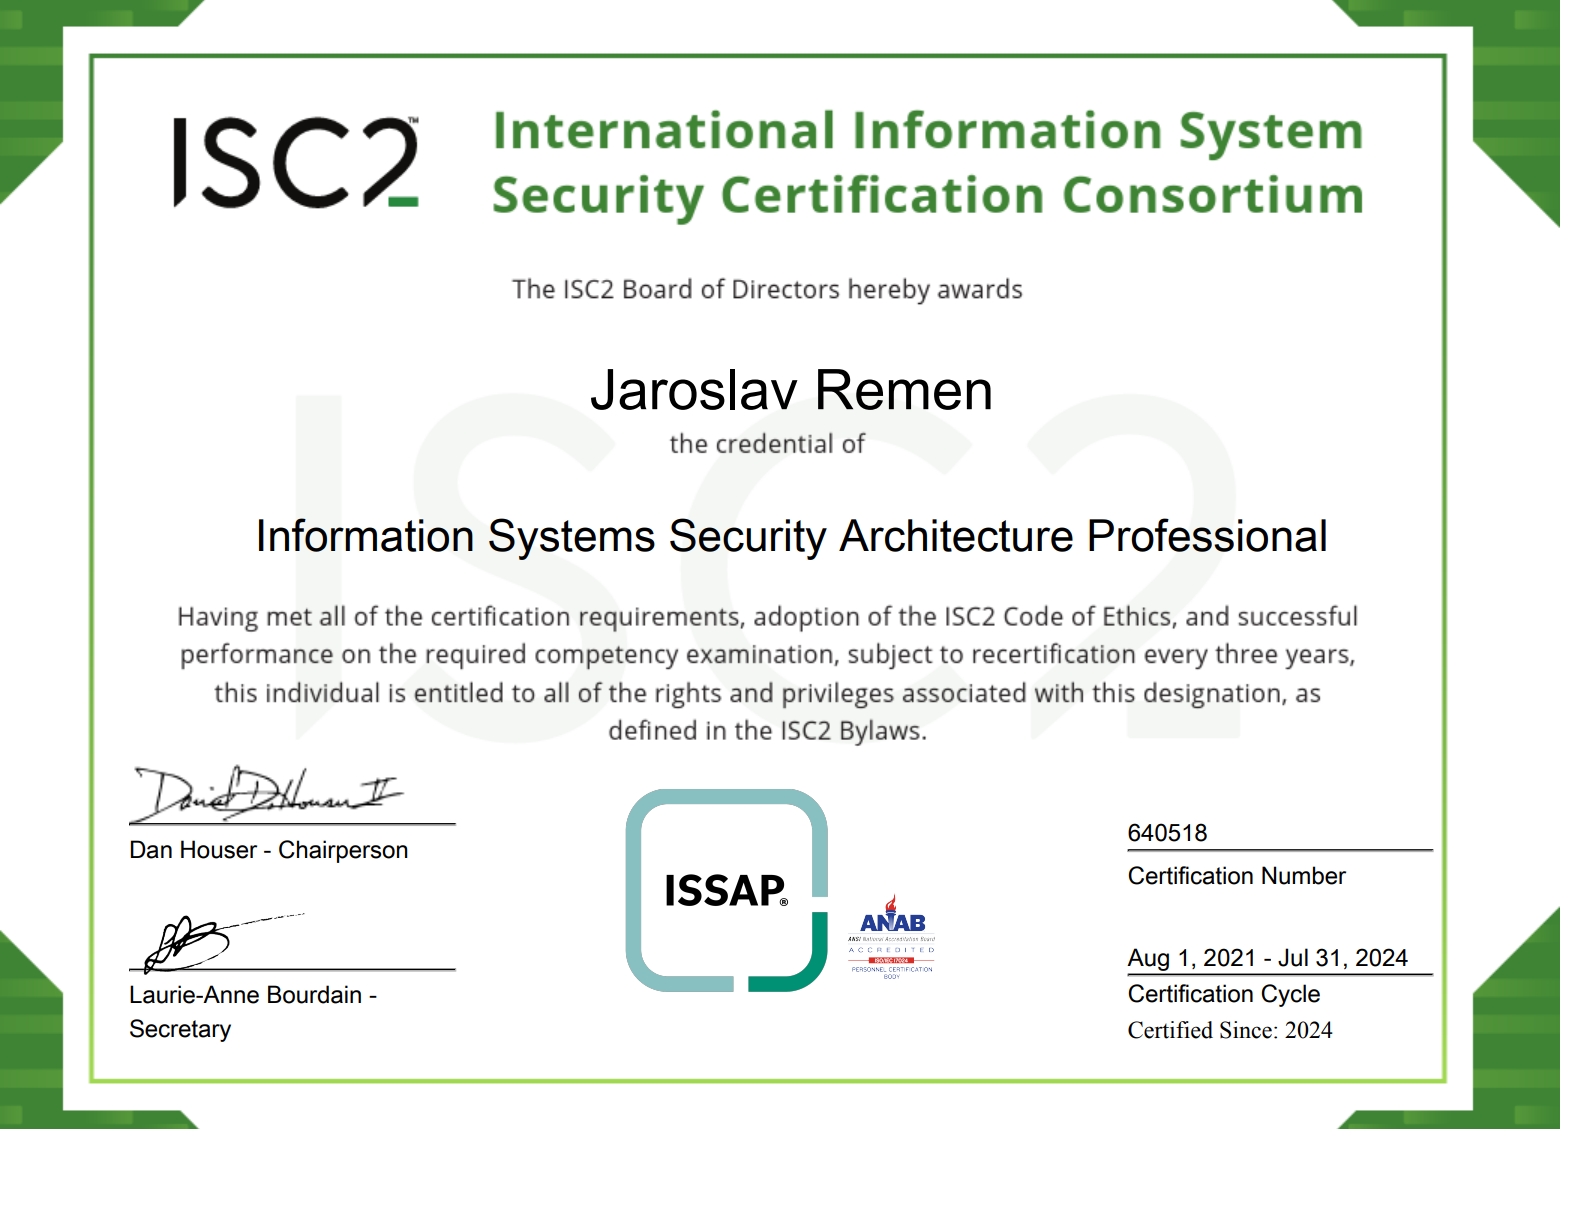1584x1224 pixels.
Task: Click the ISSAP badge emblem
Action: [x=726, y=890]
